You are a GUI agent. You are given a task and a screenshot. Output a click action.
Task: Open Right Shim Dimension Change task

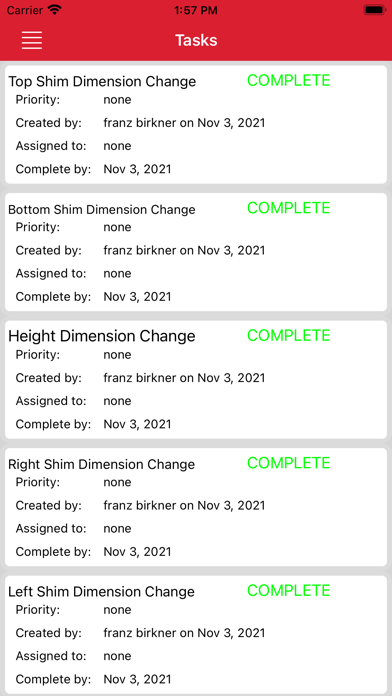tap(196, 507)
